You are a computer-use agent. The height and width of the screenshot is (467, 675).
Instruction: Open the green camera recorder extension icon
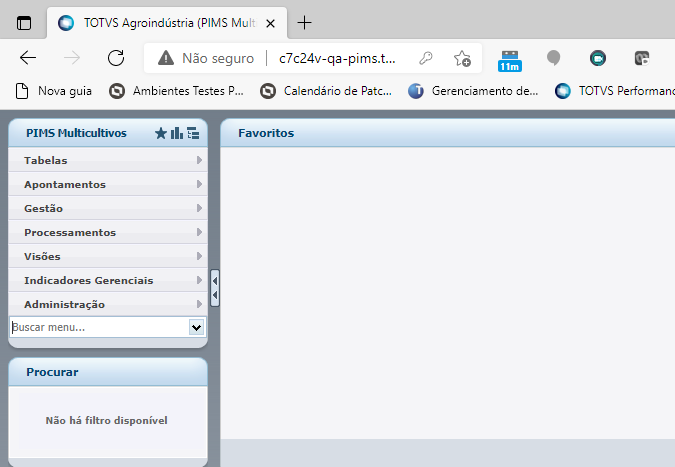point(598,58)
